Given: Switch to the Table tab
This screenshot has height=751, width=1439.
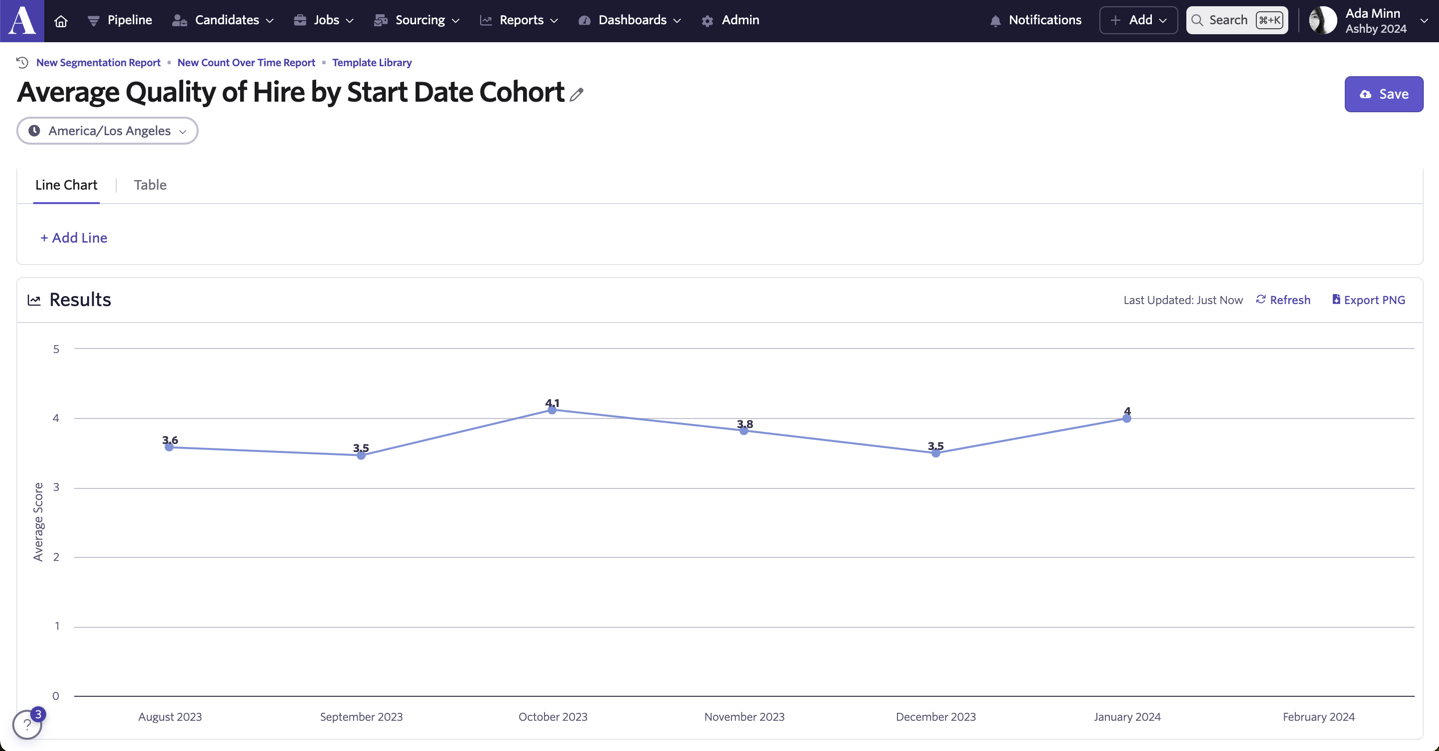Looking at the screenshot, I should (150, 185).
